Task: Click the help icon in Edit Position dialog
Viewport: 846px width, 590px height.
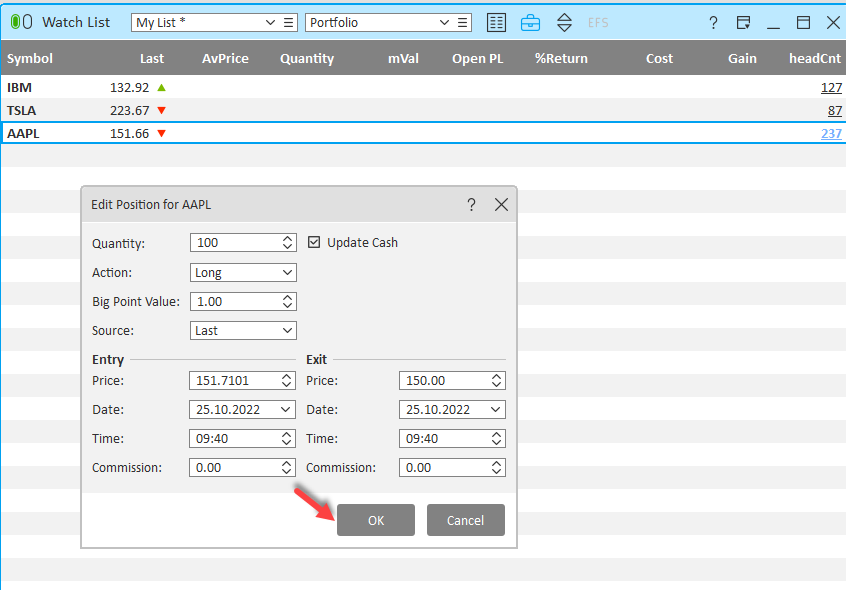Action: [x=471, y=204]
